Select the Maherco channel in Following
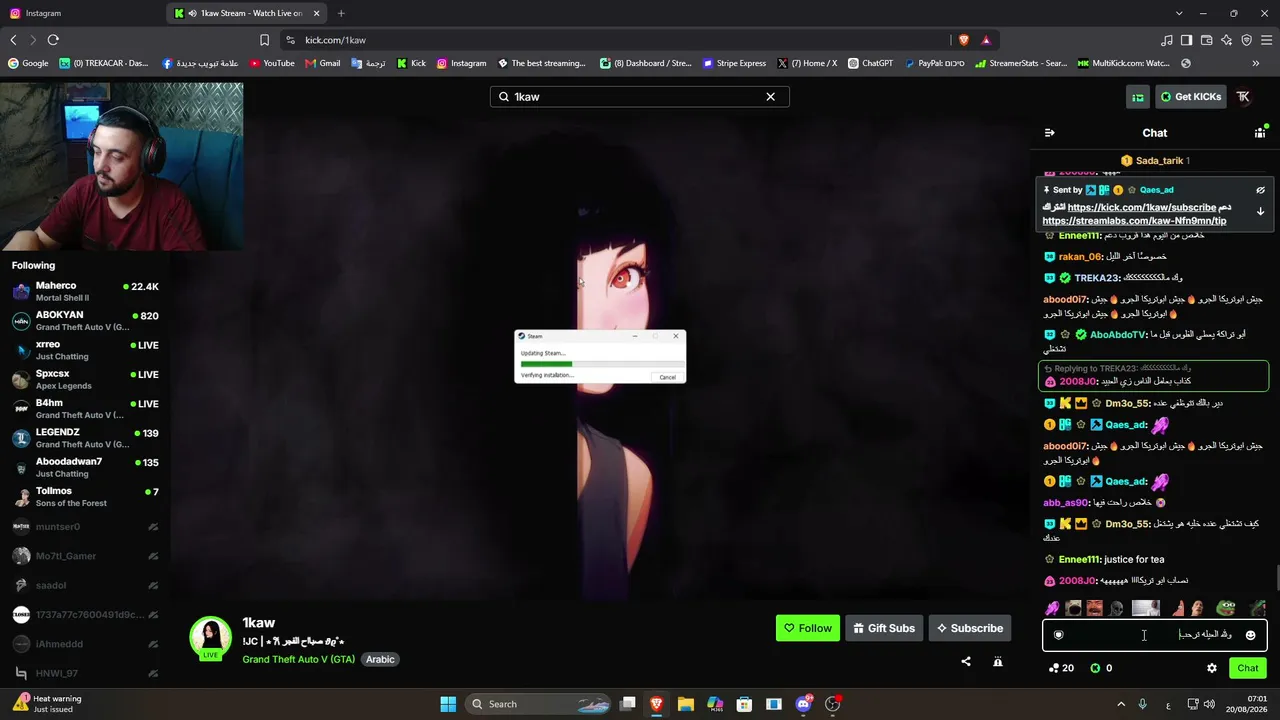 [x=85, y=291]
